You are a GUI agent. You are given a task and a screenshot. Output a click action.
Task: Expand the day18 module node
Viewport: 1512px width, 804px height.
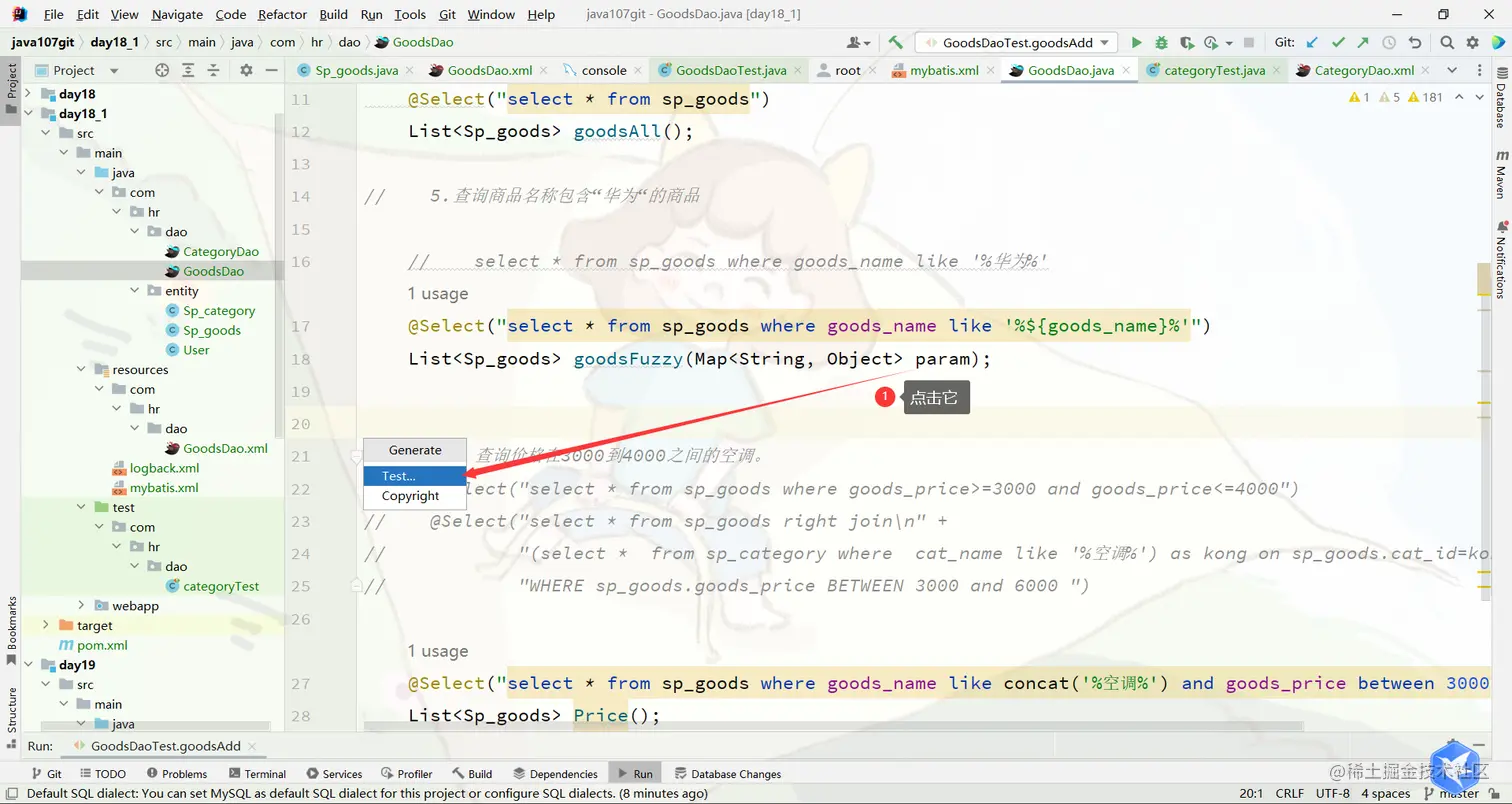coord(28,94)
